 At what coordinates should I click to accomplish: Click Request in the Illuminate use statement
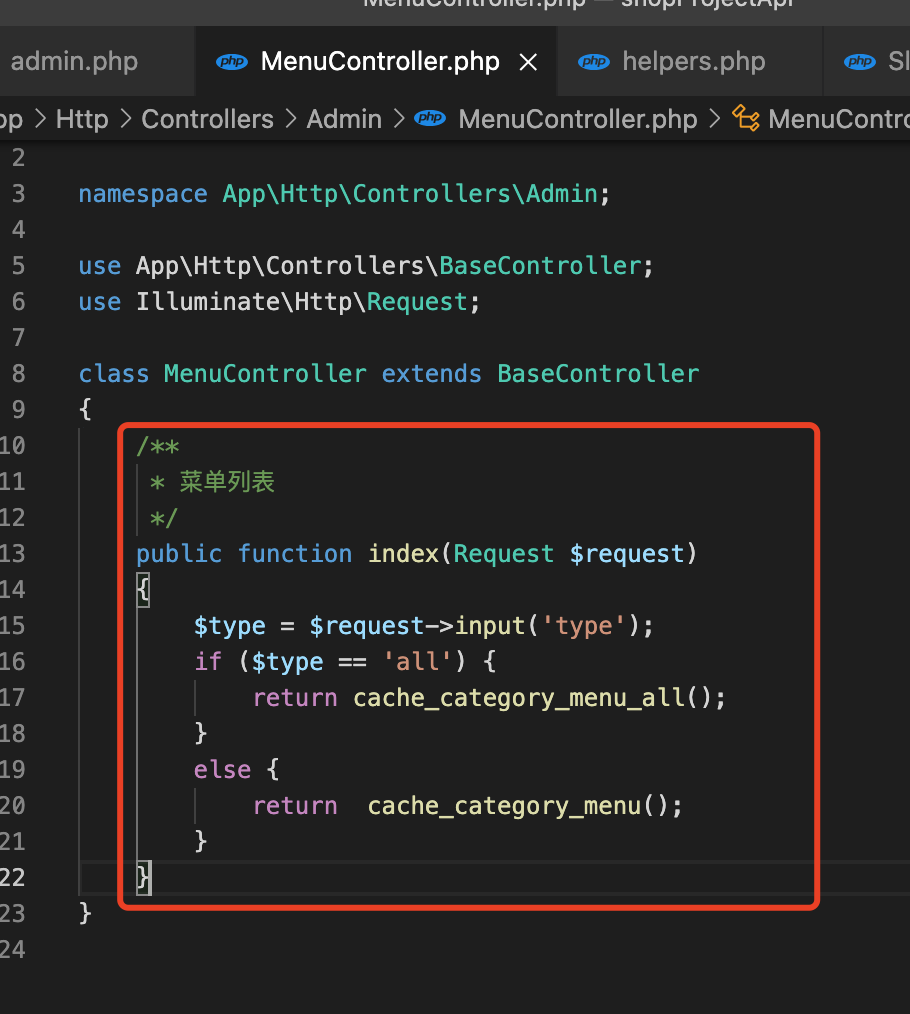pyautogui.click(x=417, y=302)
